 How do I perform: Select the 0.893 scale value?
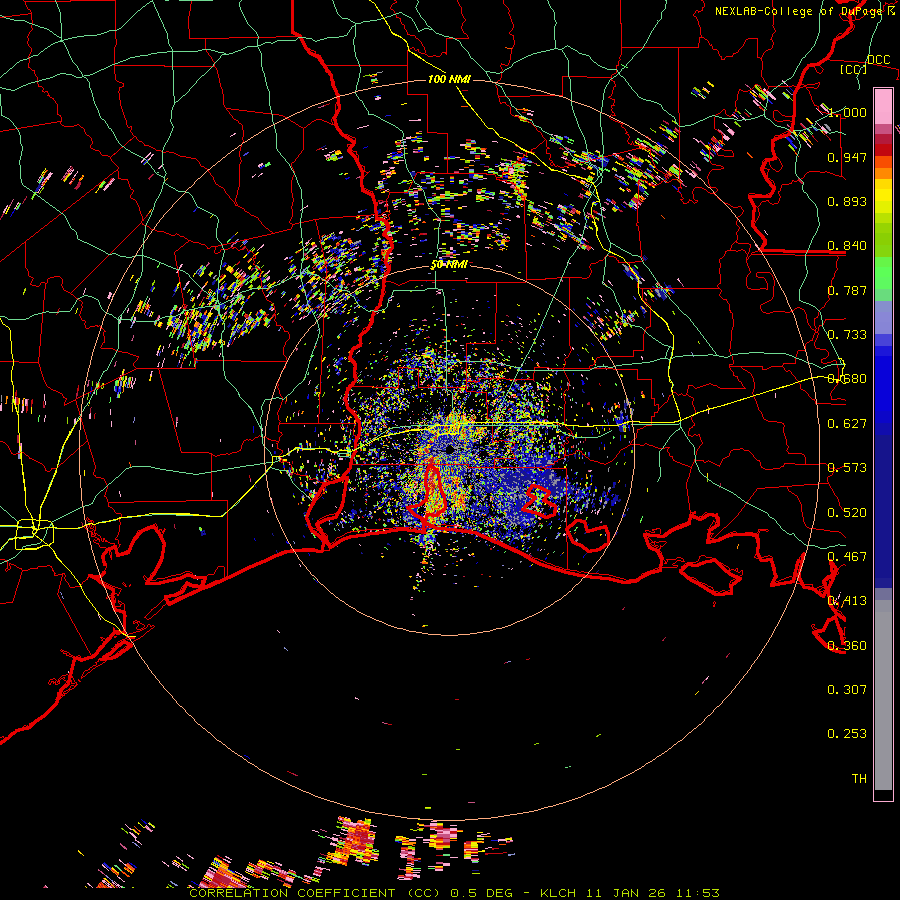[x=847, y=201]
